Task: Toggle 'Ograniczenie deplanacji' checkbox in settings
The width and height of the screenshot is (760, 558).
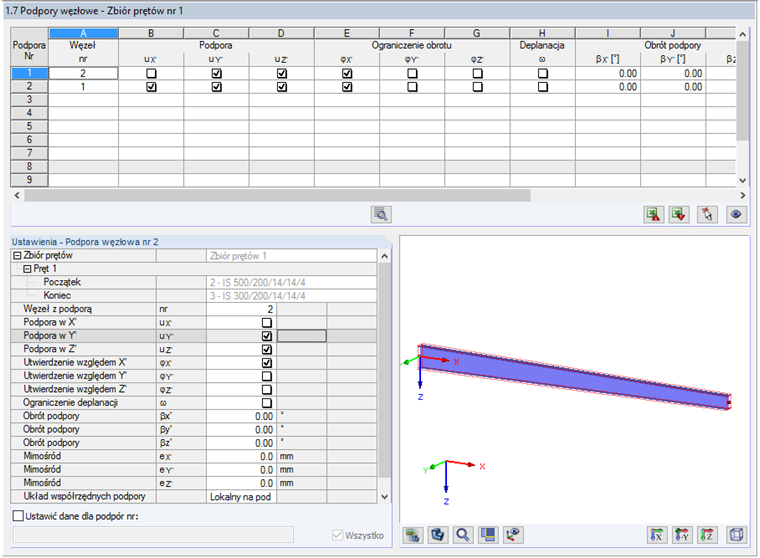Action: coord(267,403)
